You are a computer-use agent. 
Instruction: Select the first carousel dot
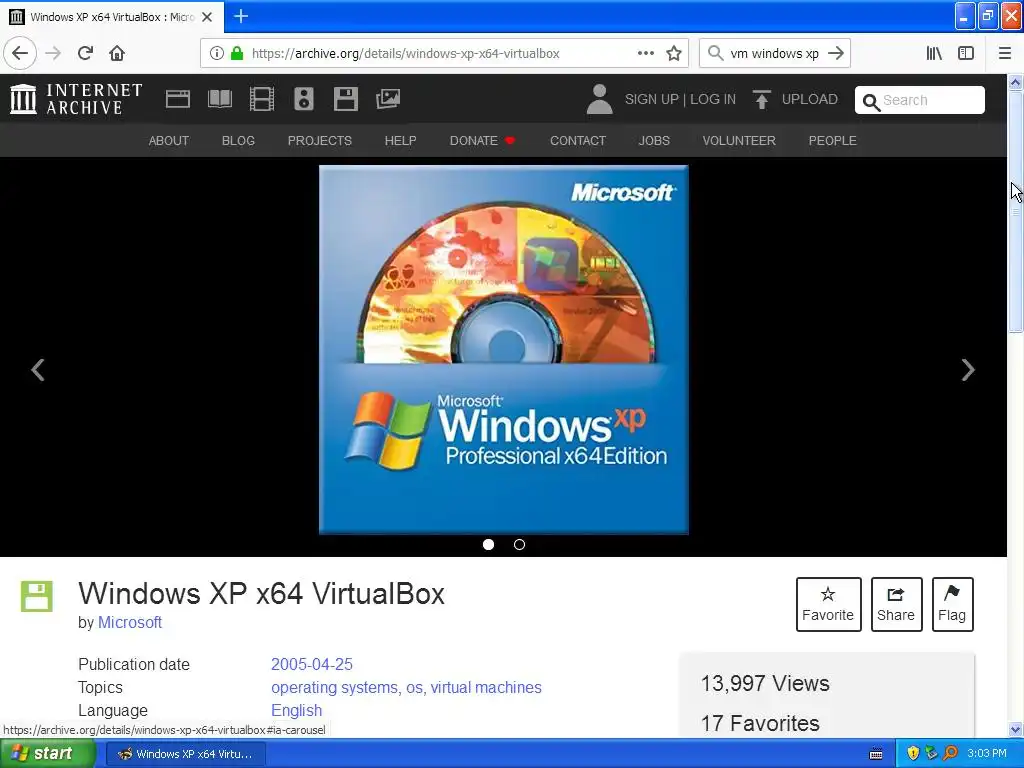click(488, 544)
